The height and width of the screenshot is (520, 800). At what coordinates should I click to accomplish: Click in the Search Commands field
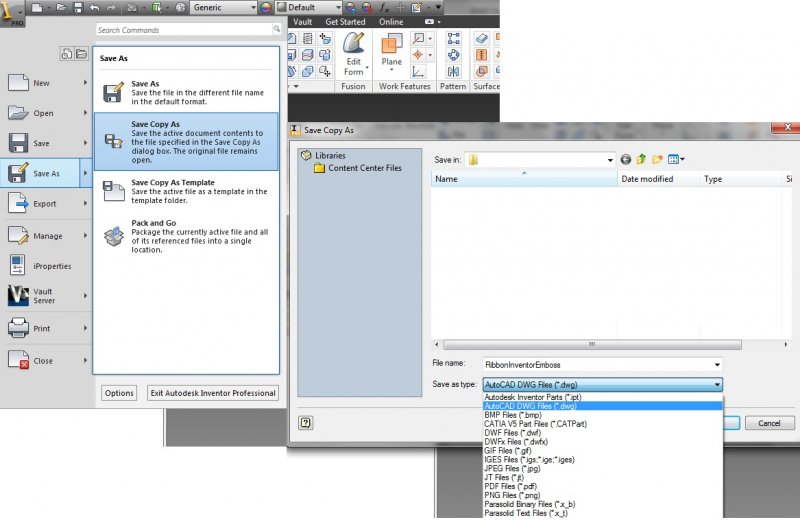tap(185, 30)
